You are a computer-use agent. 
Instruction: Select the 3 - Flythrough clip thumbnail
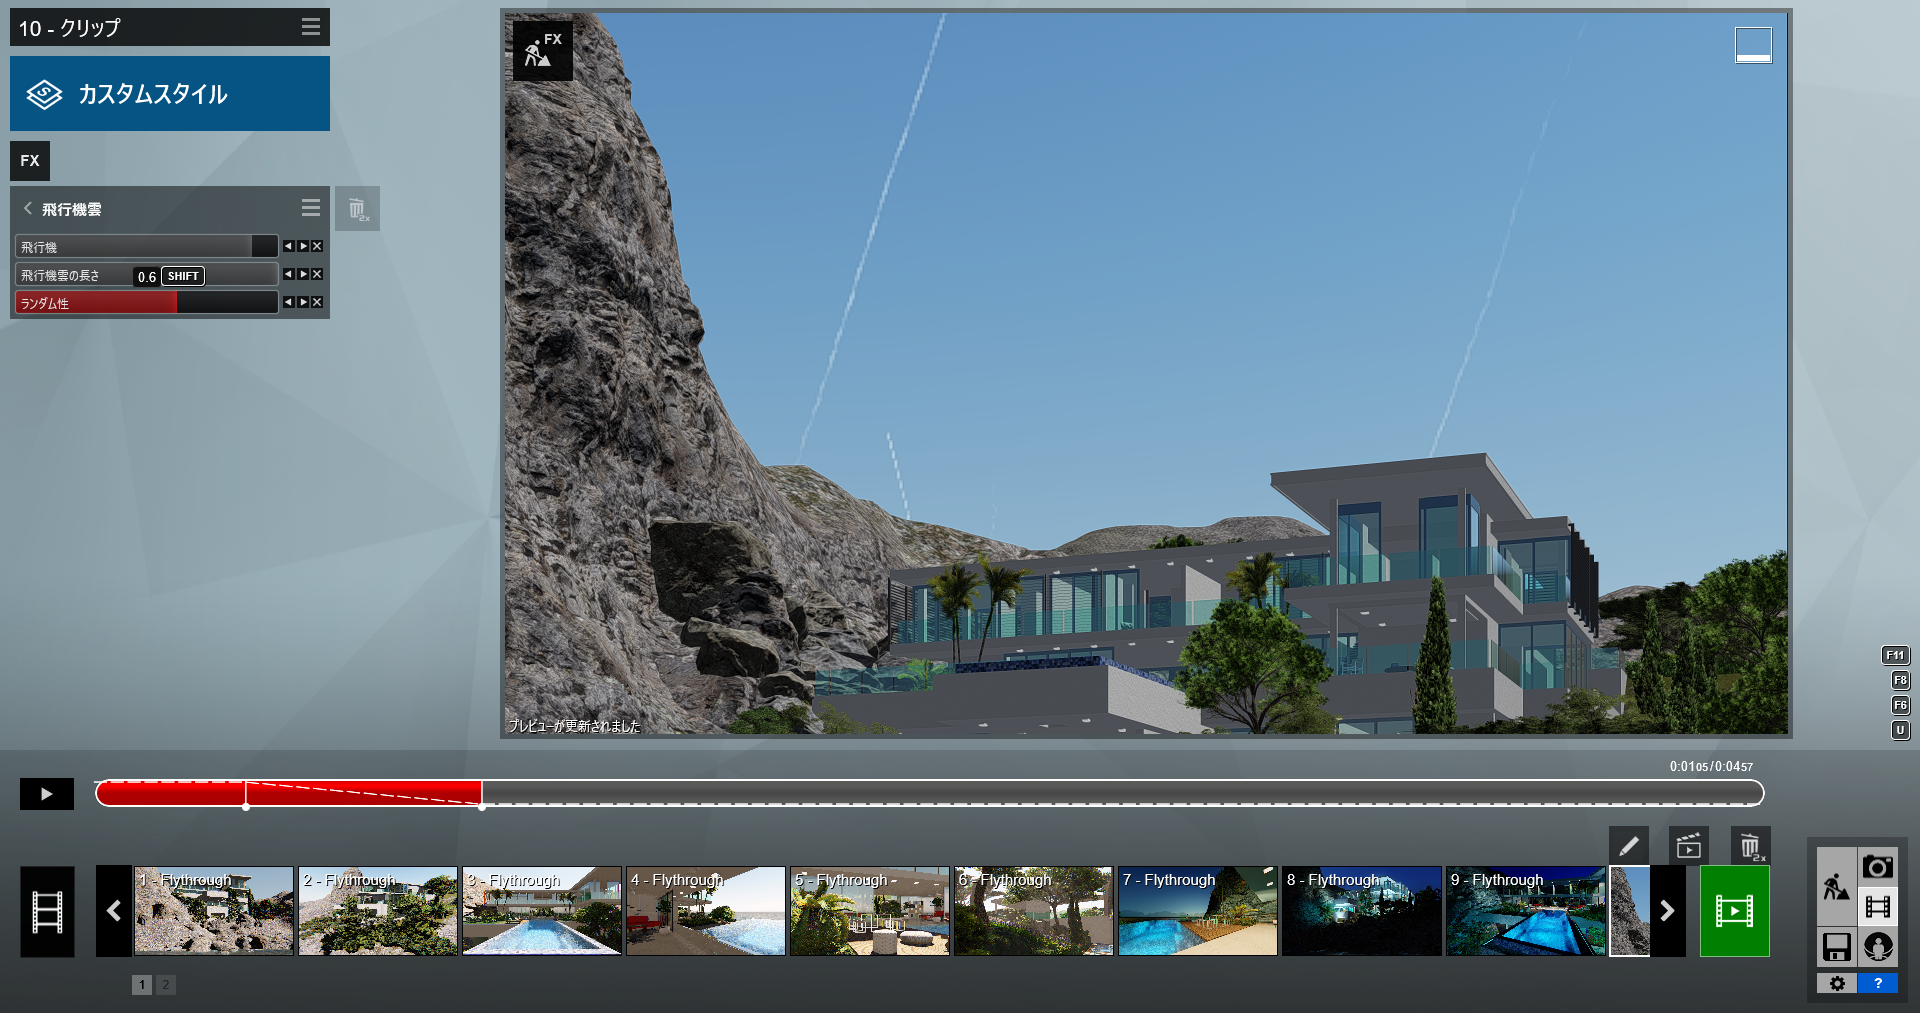[542, 911]
